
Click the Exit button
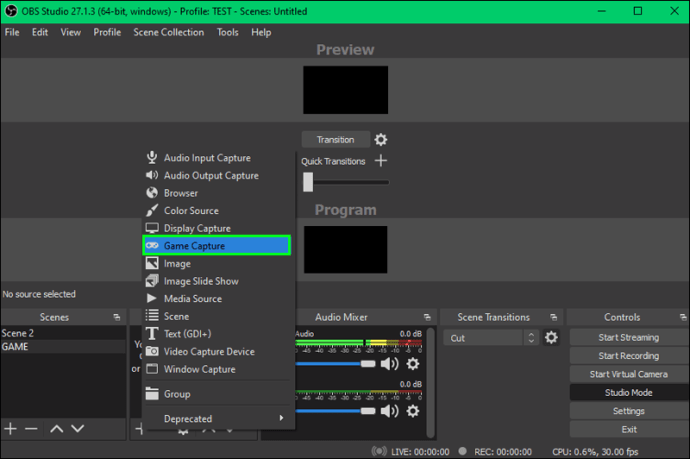coord(629,430)
